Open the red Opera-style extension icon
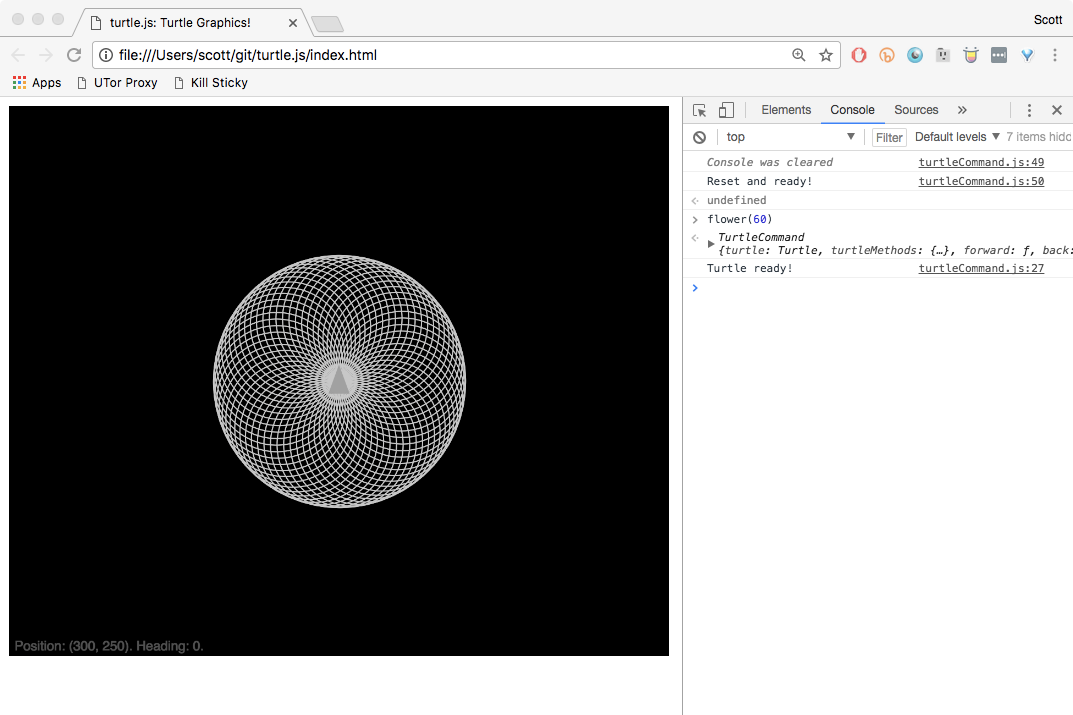The width and height of the screenshot is (1073, 715). [x=859, y=55]
